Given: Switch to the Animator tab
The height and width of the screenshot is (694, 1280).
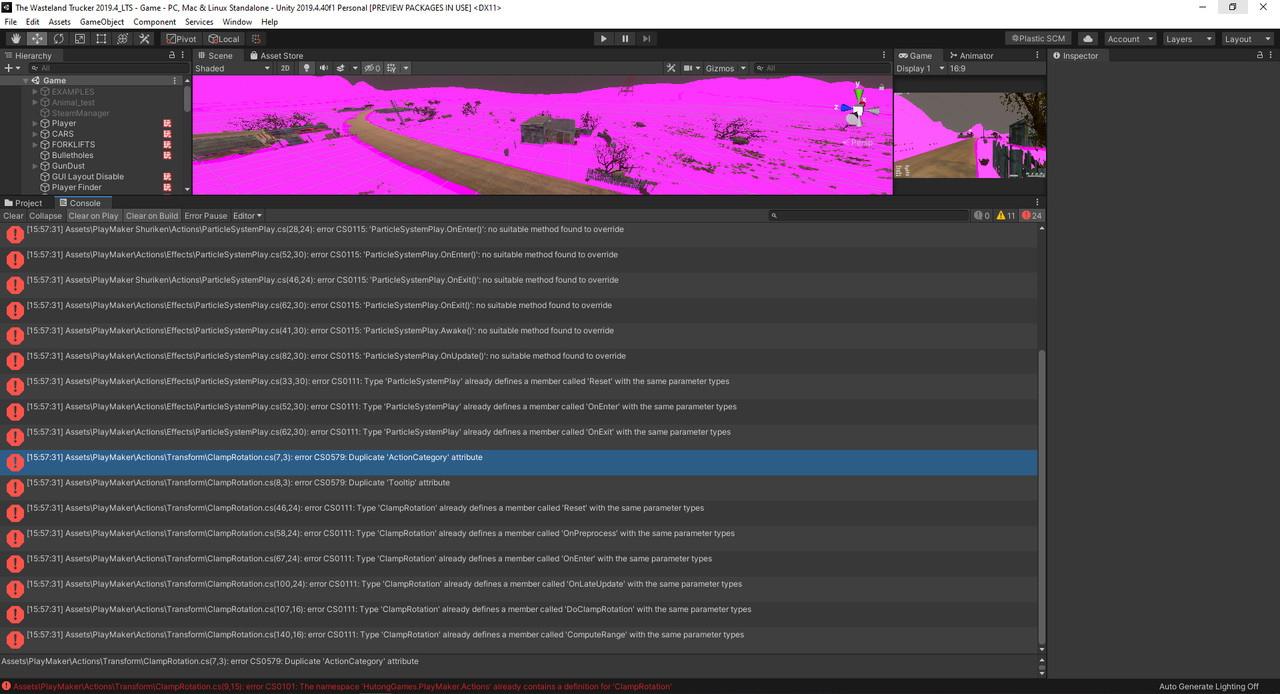Looking at the screenshot, I should point(972,56).
